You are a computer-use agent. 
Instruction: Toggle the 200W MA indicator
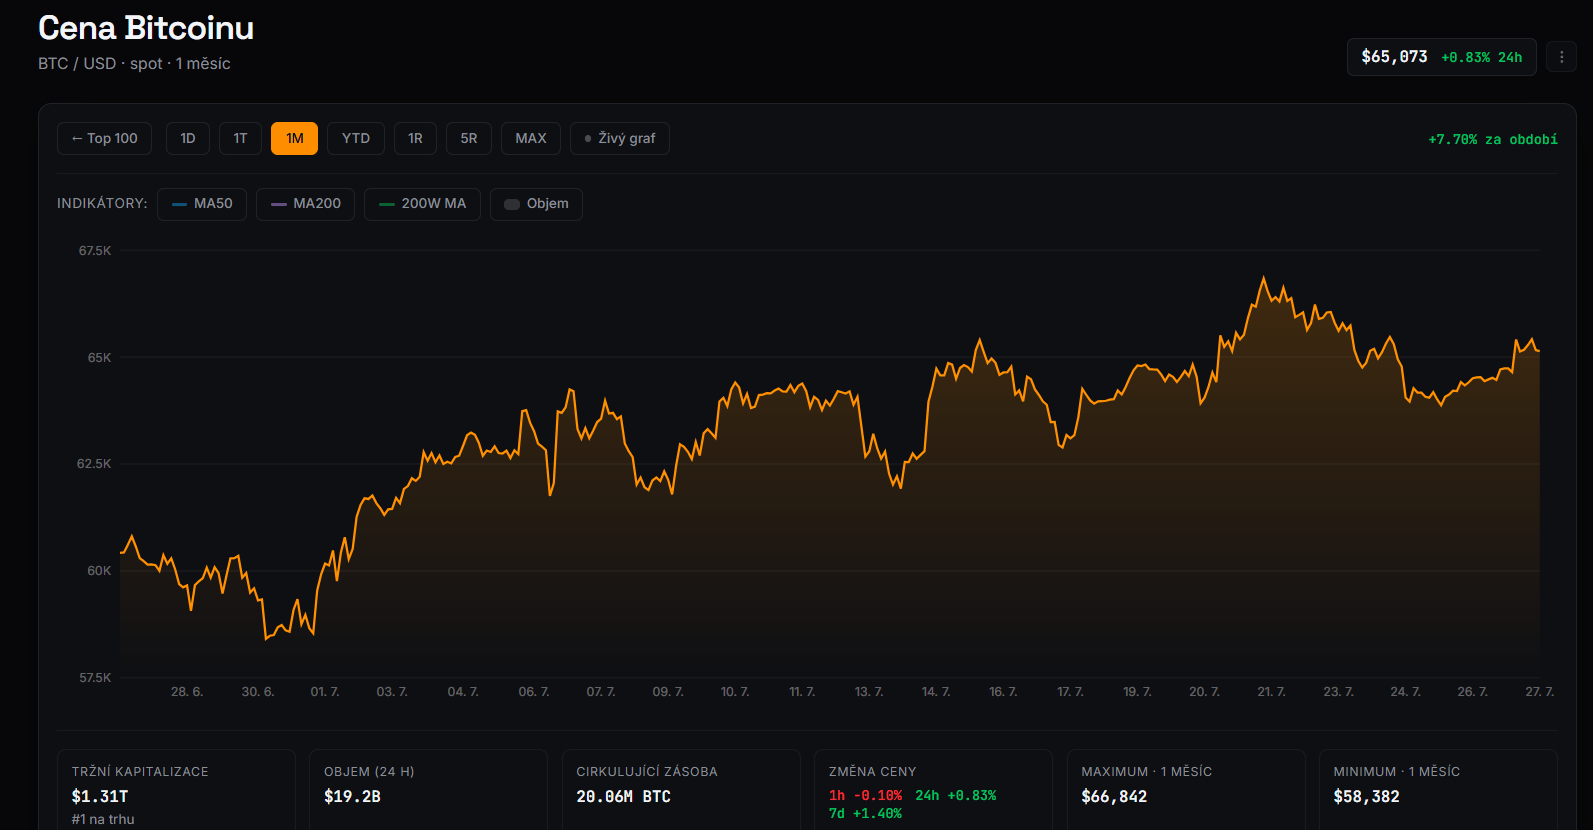click(x=422, y=204)
